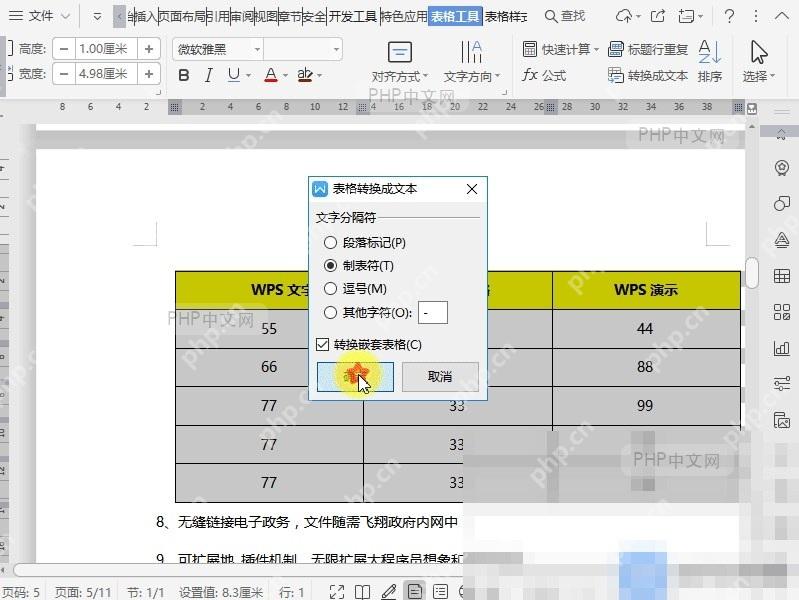Confirm the conversion dialog with OK button
Image resolution: width=799 pixels, height=600 pixels.
point(355,377)
